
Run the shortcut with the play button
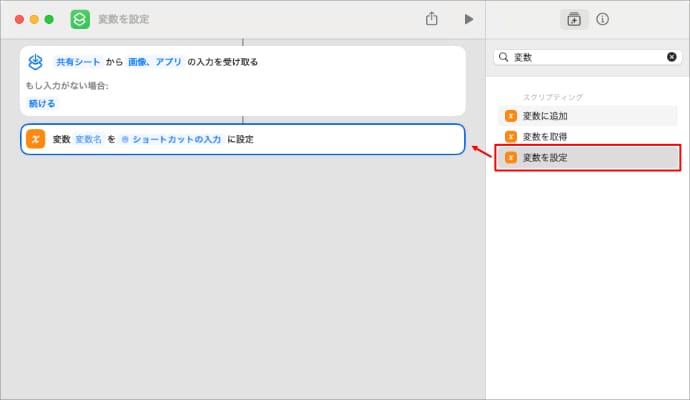coord(468,19)
